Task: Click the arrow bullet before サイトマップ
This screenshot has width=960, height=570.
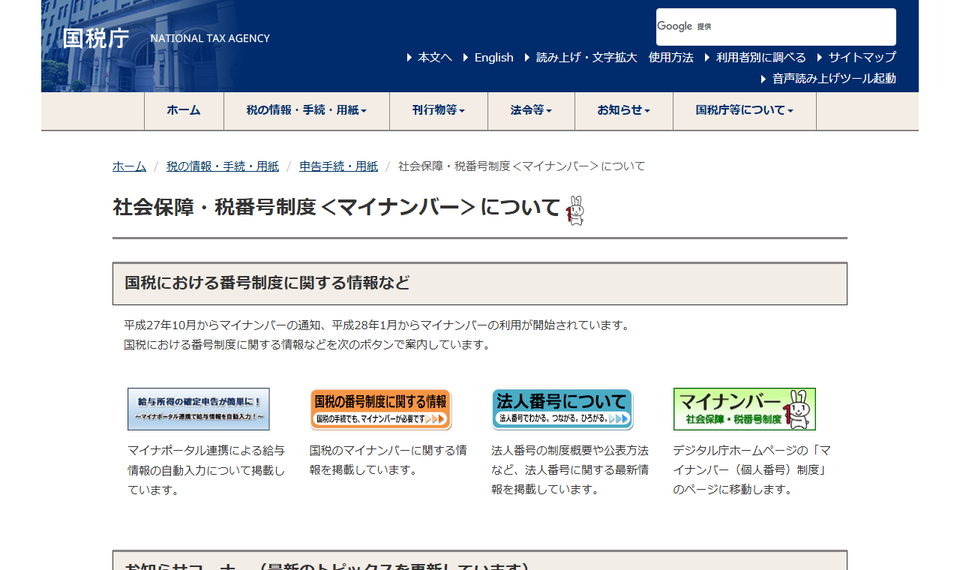Action: click(x=819, y=58)
